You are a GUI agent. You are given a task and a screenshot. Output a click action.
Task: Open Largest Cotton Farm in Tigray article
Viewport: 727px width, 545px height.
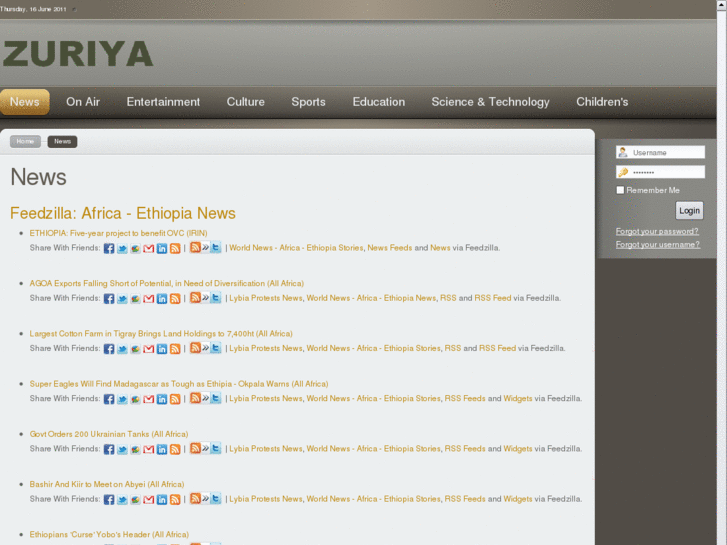point(161,333)
